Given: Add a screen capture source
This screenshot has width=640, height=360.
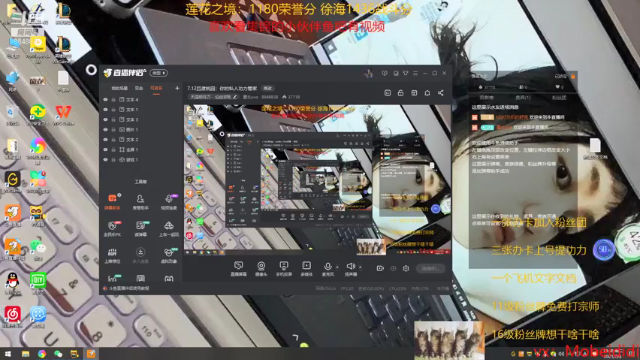Looking at the screenshot, I should pos(238,269).
